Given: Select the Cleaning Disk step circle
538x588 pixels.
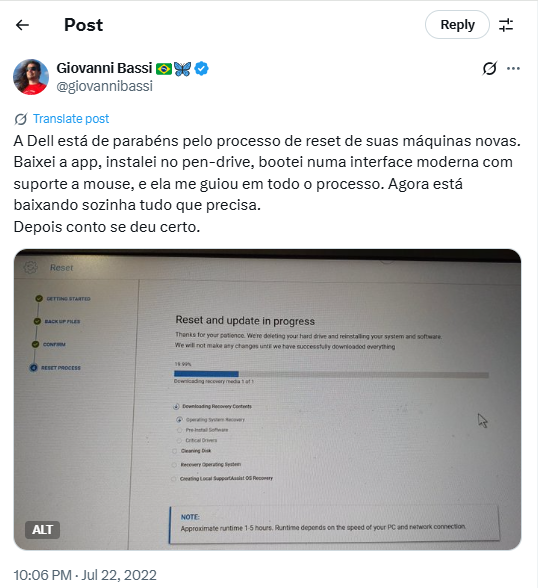Looking at the screenshot, I should point(174,451).
